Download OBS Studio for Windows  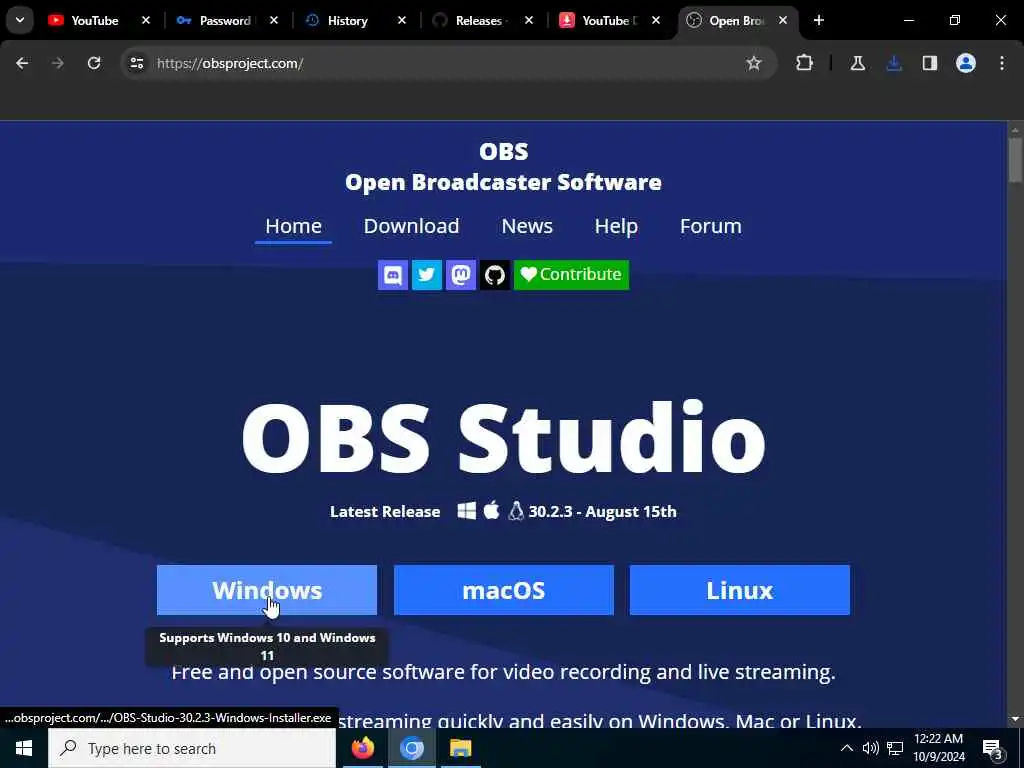point(267,590)
